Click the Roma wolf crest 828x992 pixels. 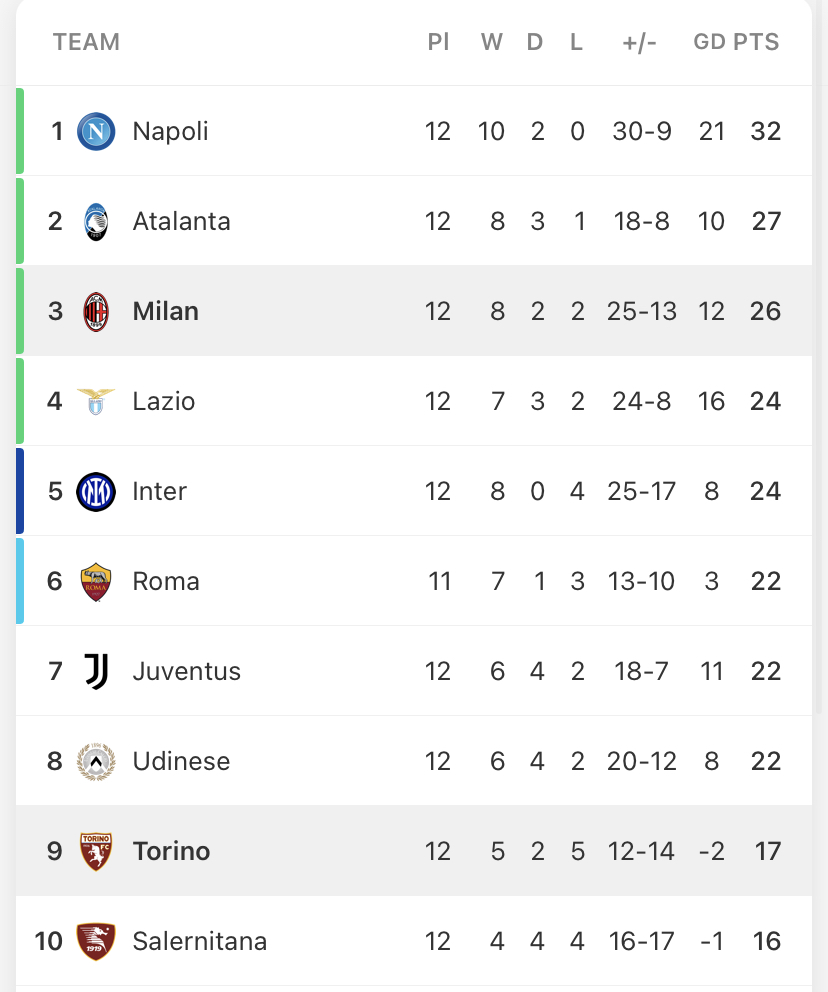(x=96, y=582)
